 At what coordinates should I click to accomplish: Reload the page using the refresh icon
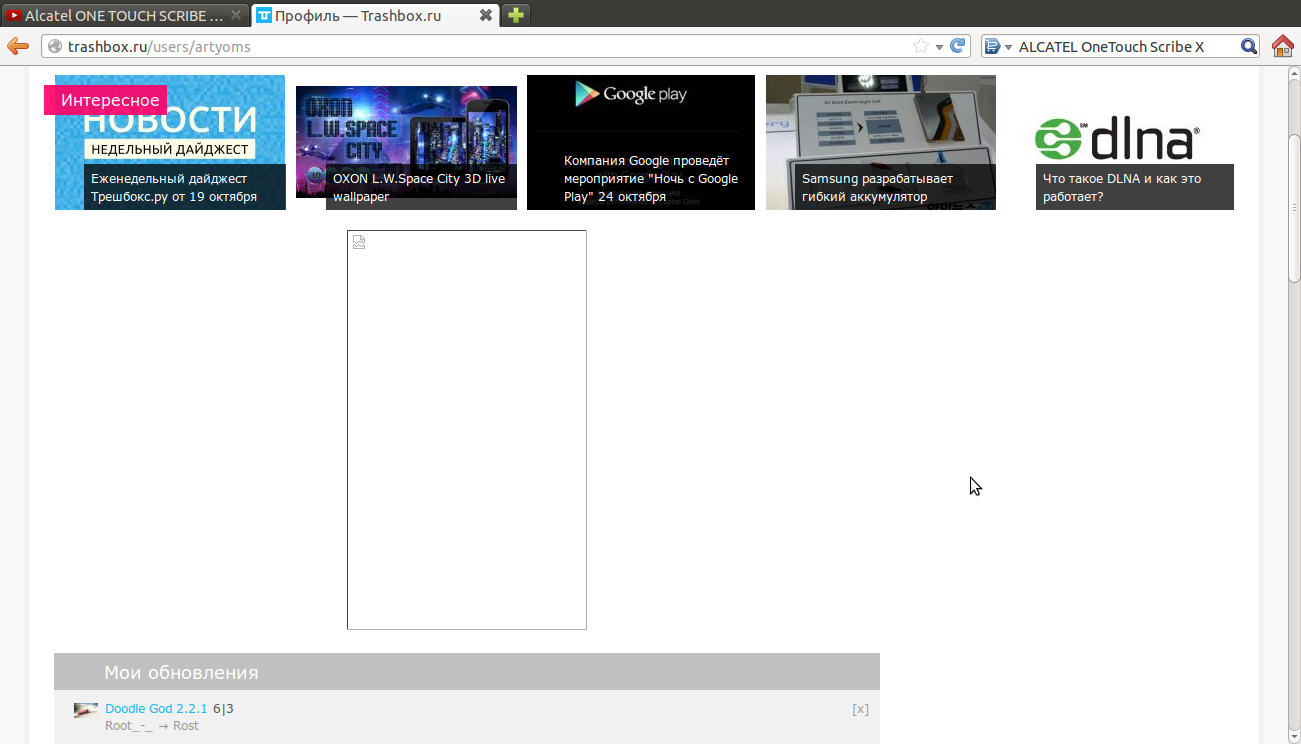click(959, 46)
